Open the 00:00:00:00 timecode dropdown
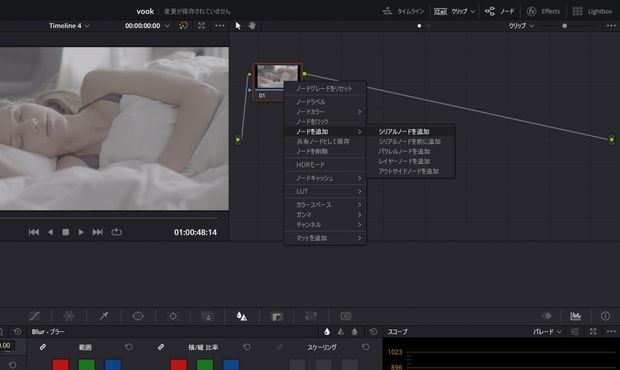The height and width of the screenshot is (370, 620). [x=147, y=26]
